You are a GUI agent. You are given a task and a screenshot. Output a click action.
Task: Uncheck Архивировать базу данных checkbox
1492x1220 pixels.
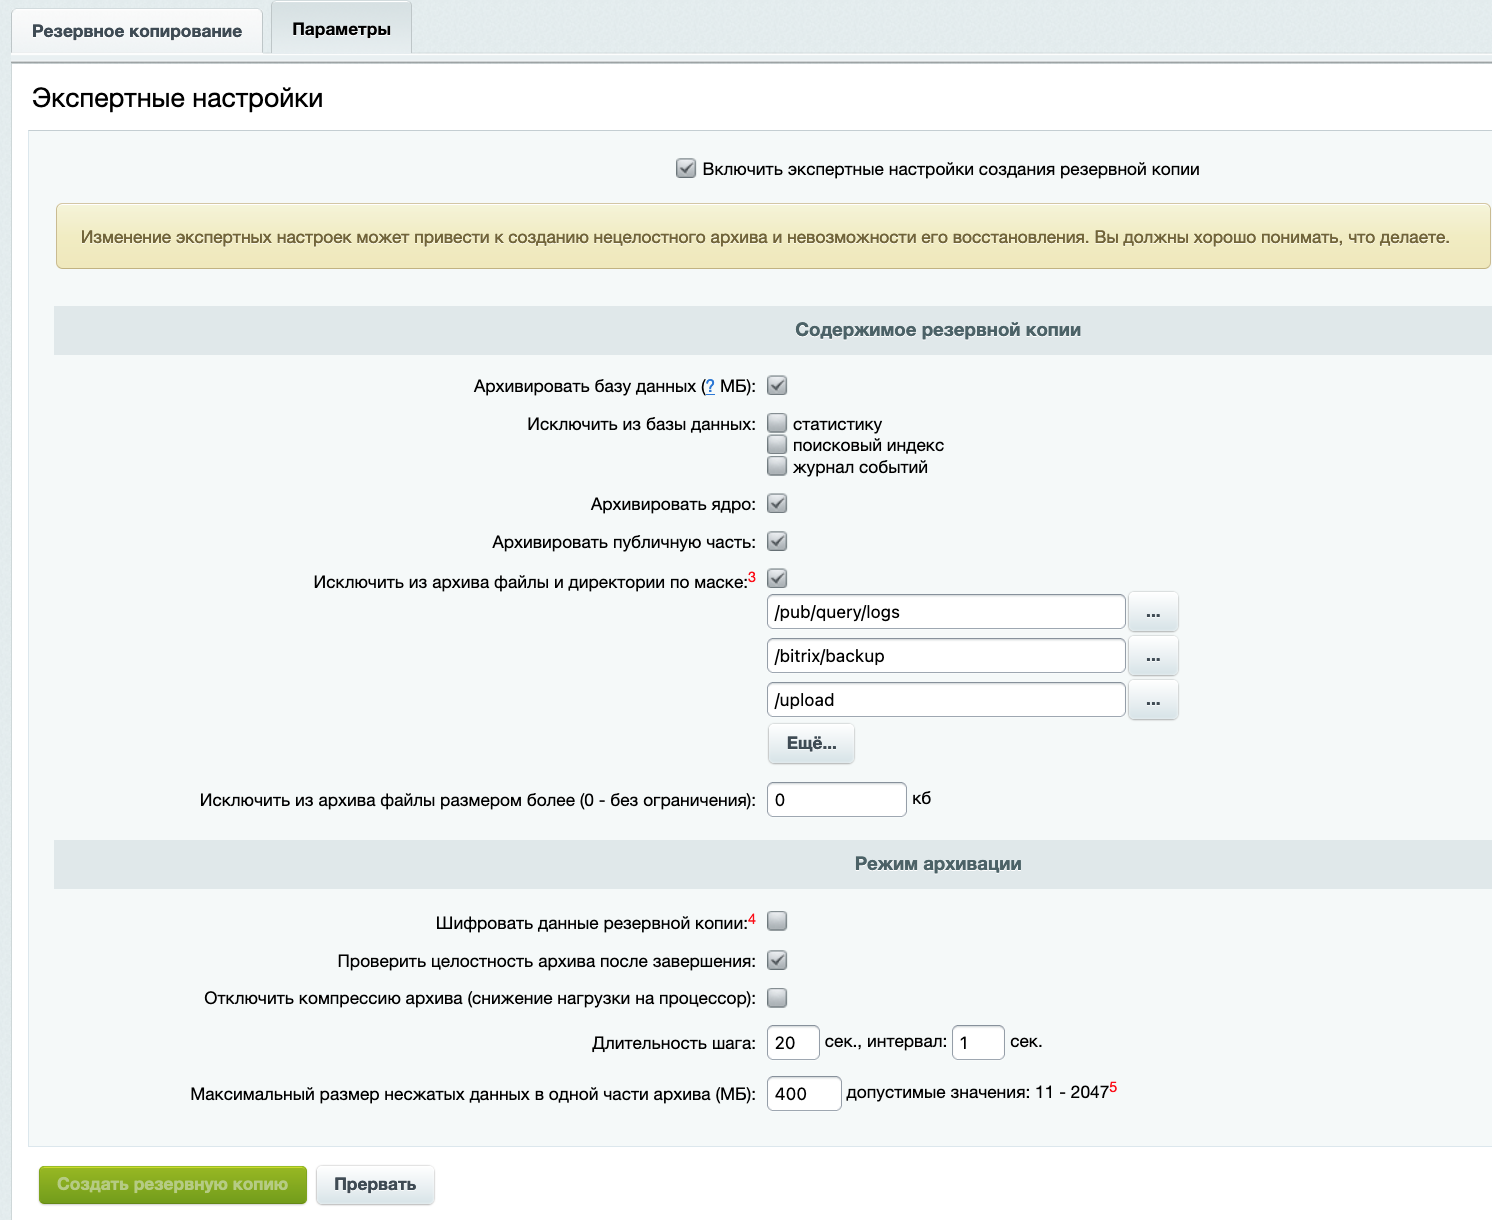(777, 386)
